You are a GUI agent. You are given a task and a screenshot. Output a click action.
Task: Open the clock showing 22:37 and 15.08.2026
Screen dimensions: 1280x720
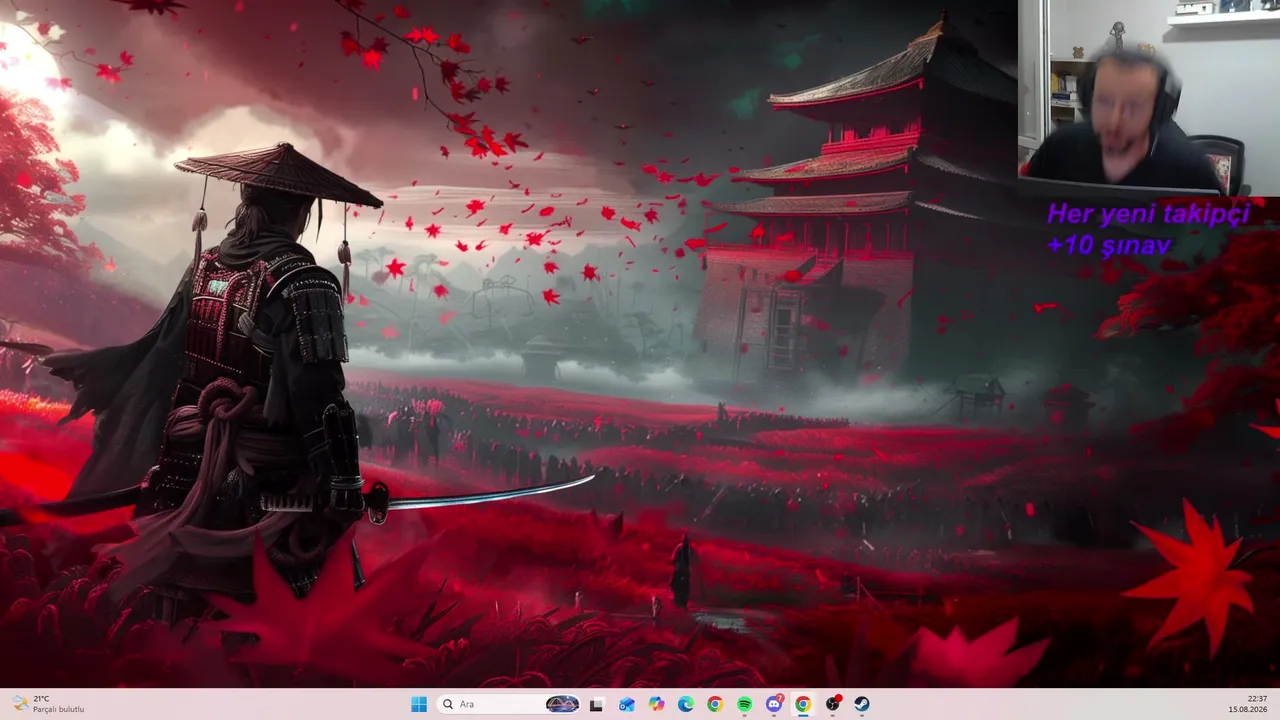1248,704
